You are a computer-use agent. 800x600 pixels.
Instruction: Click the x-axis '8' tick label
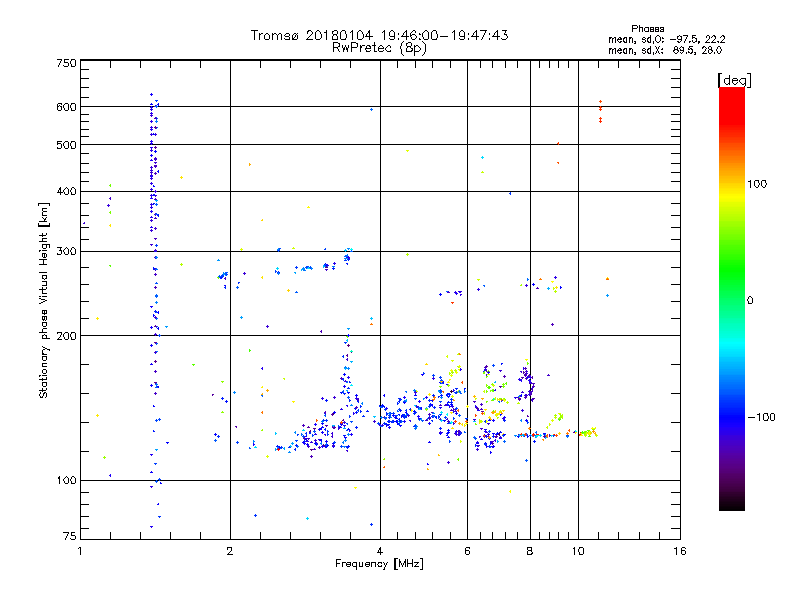pyautogui.click(x=530, y=551)
